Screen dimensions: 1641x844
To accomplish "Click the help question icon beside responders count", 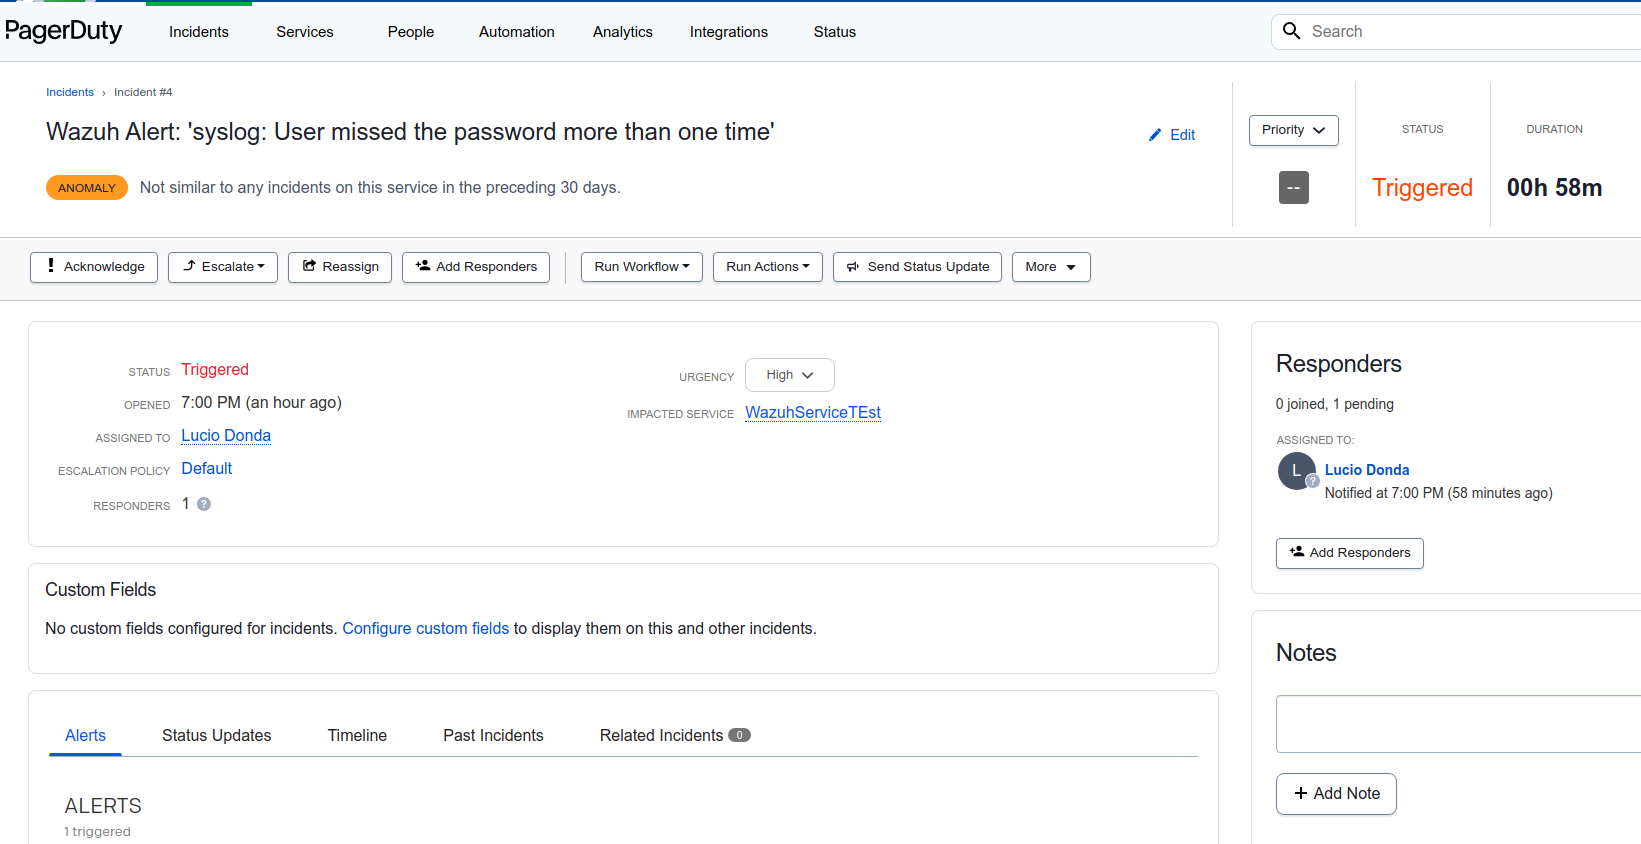I will click(x=202, y=504).
